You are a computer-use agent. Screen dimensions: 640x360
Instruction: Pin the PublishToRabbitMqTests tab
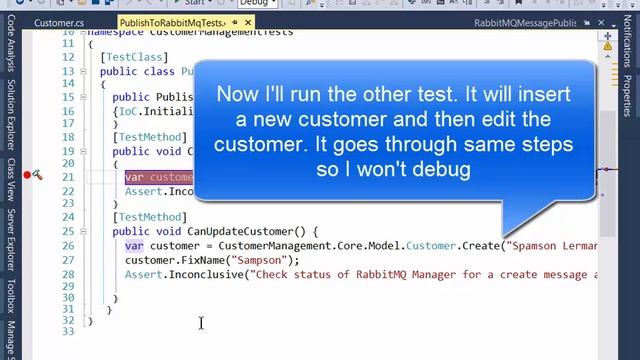point(235,22)
